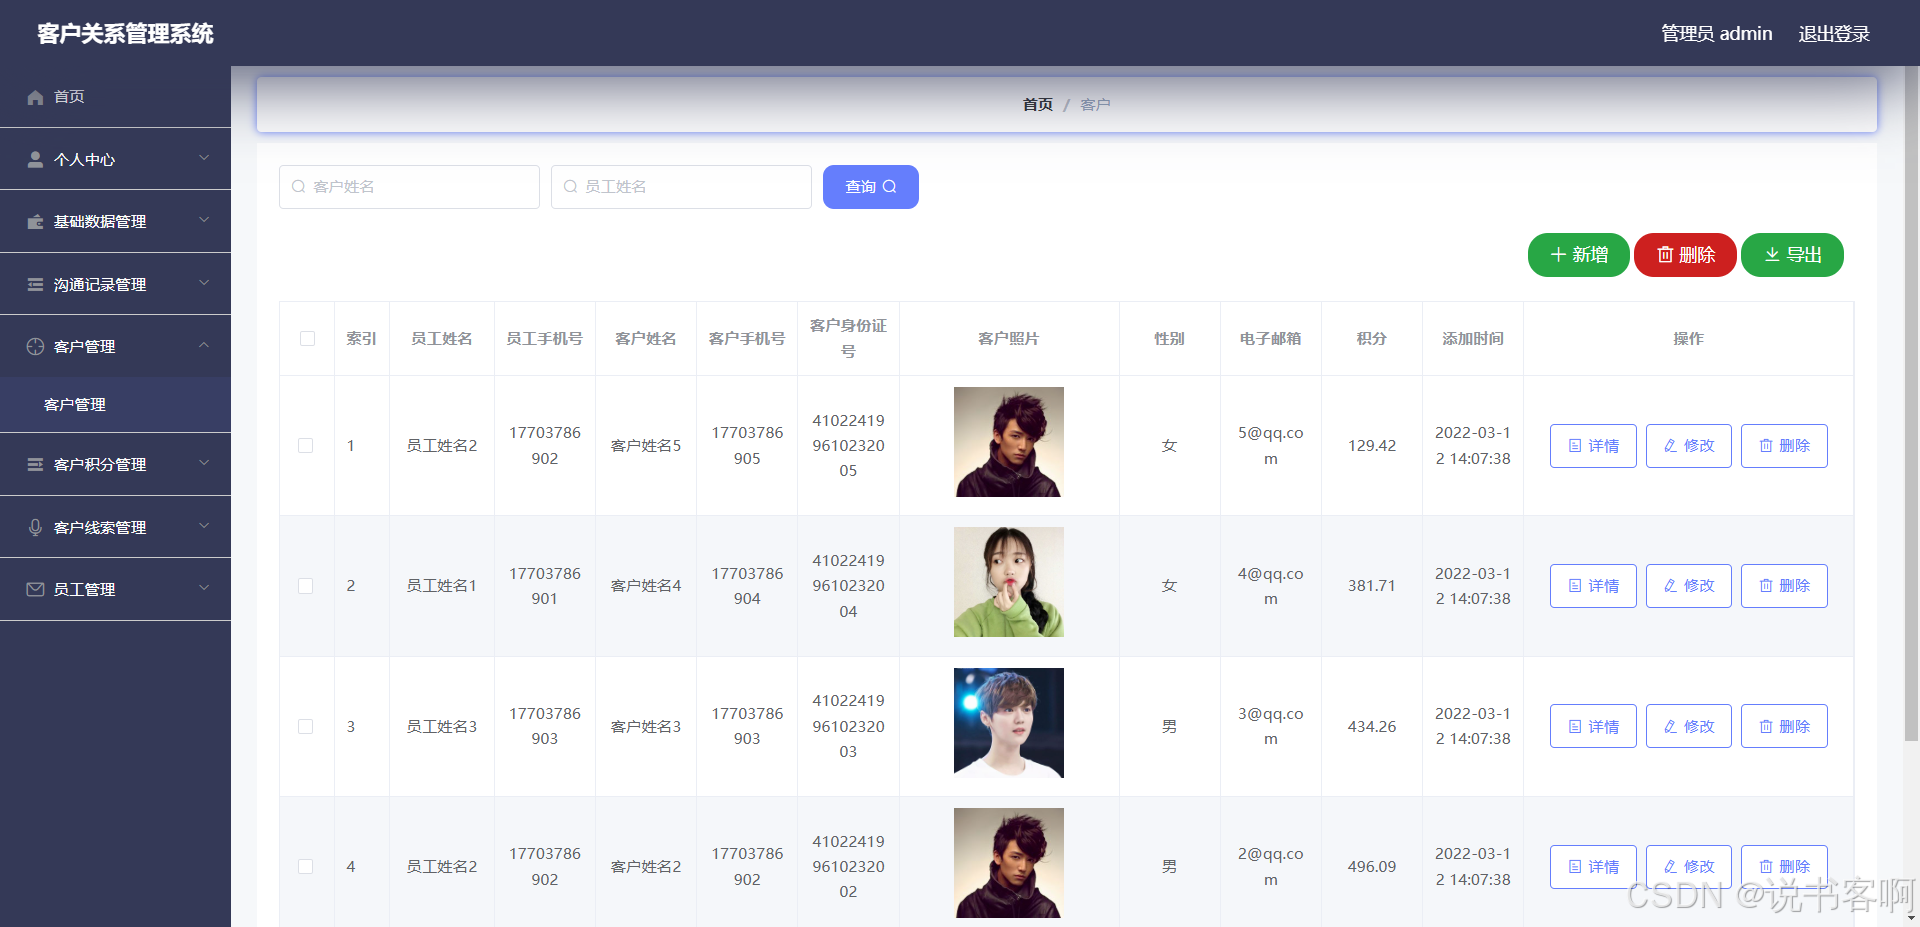Viewport: 1920px width, 927px height.
Task: Click the microphone icon for 客户线索管理
Action: 35,527
